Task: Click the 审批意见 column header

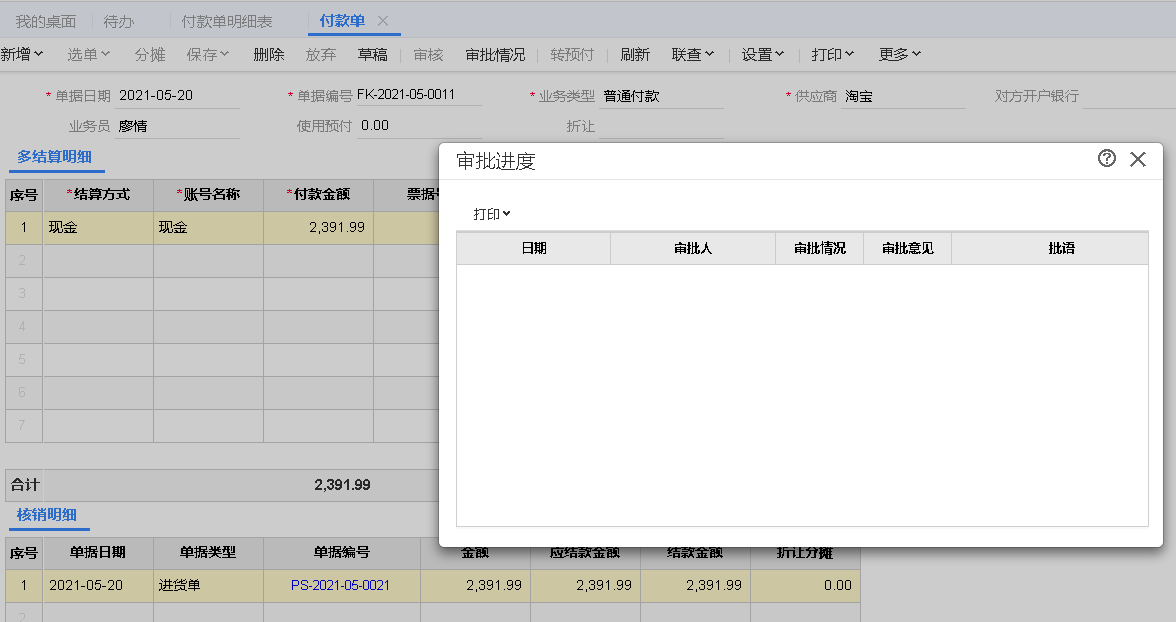Action: 908,248
